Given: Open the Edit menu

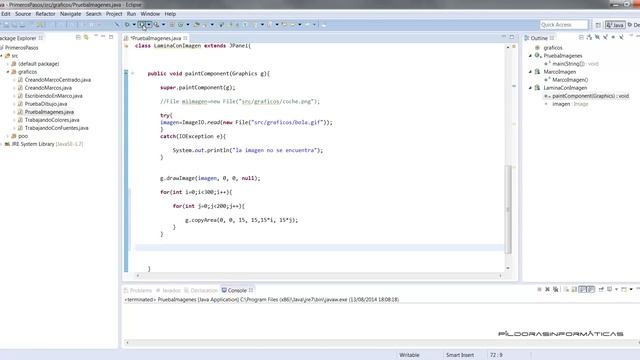Looking at the screenshot, I should [6, 14].
